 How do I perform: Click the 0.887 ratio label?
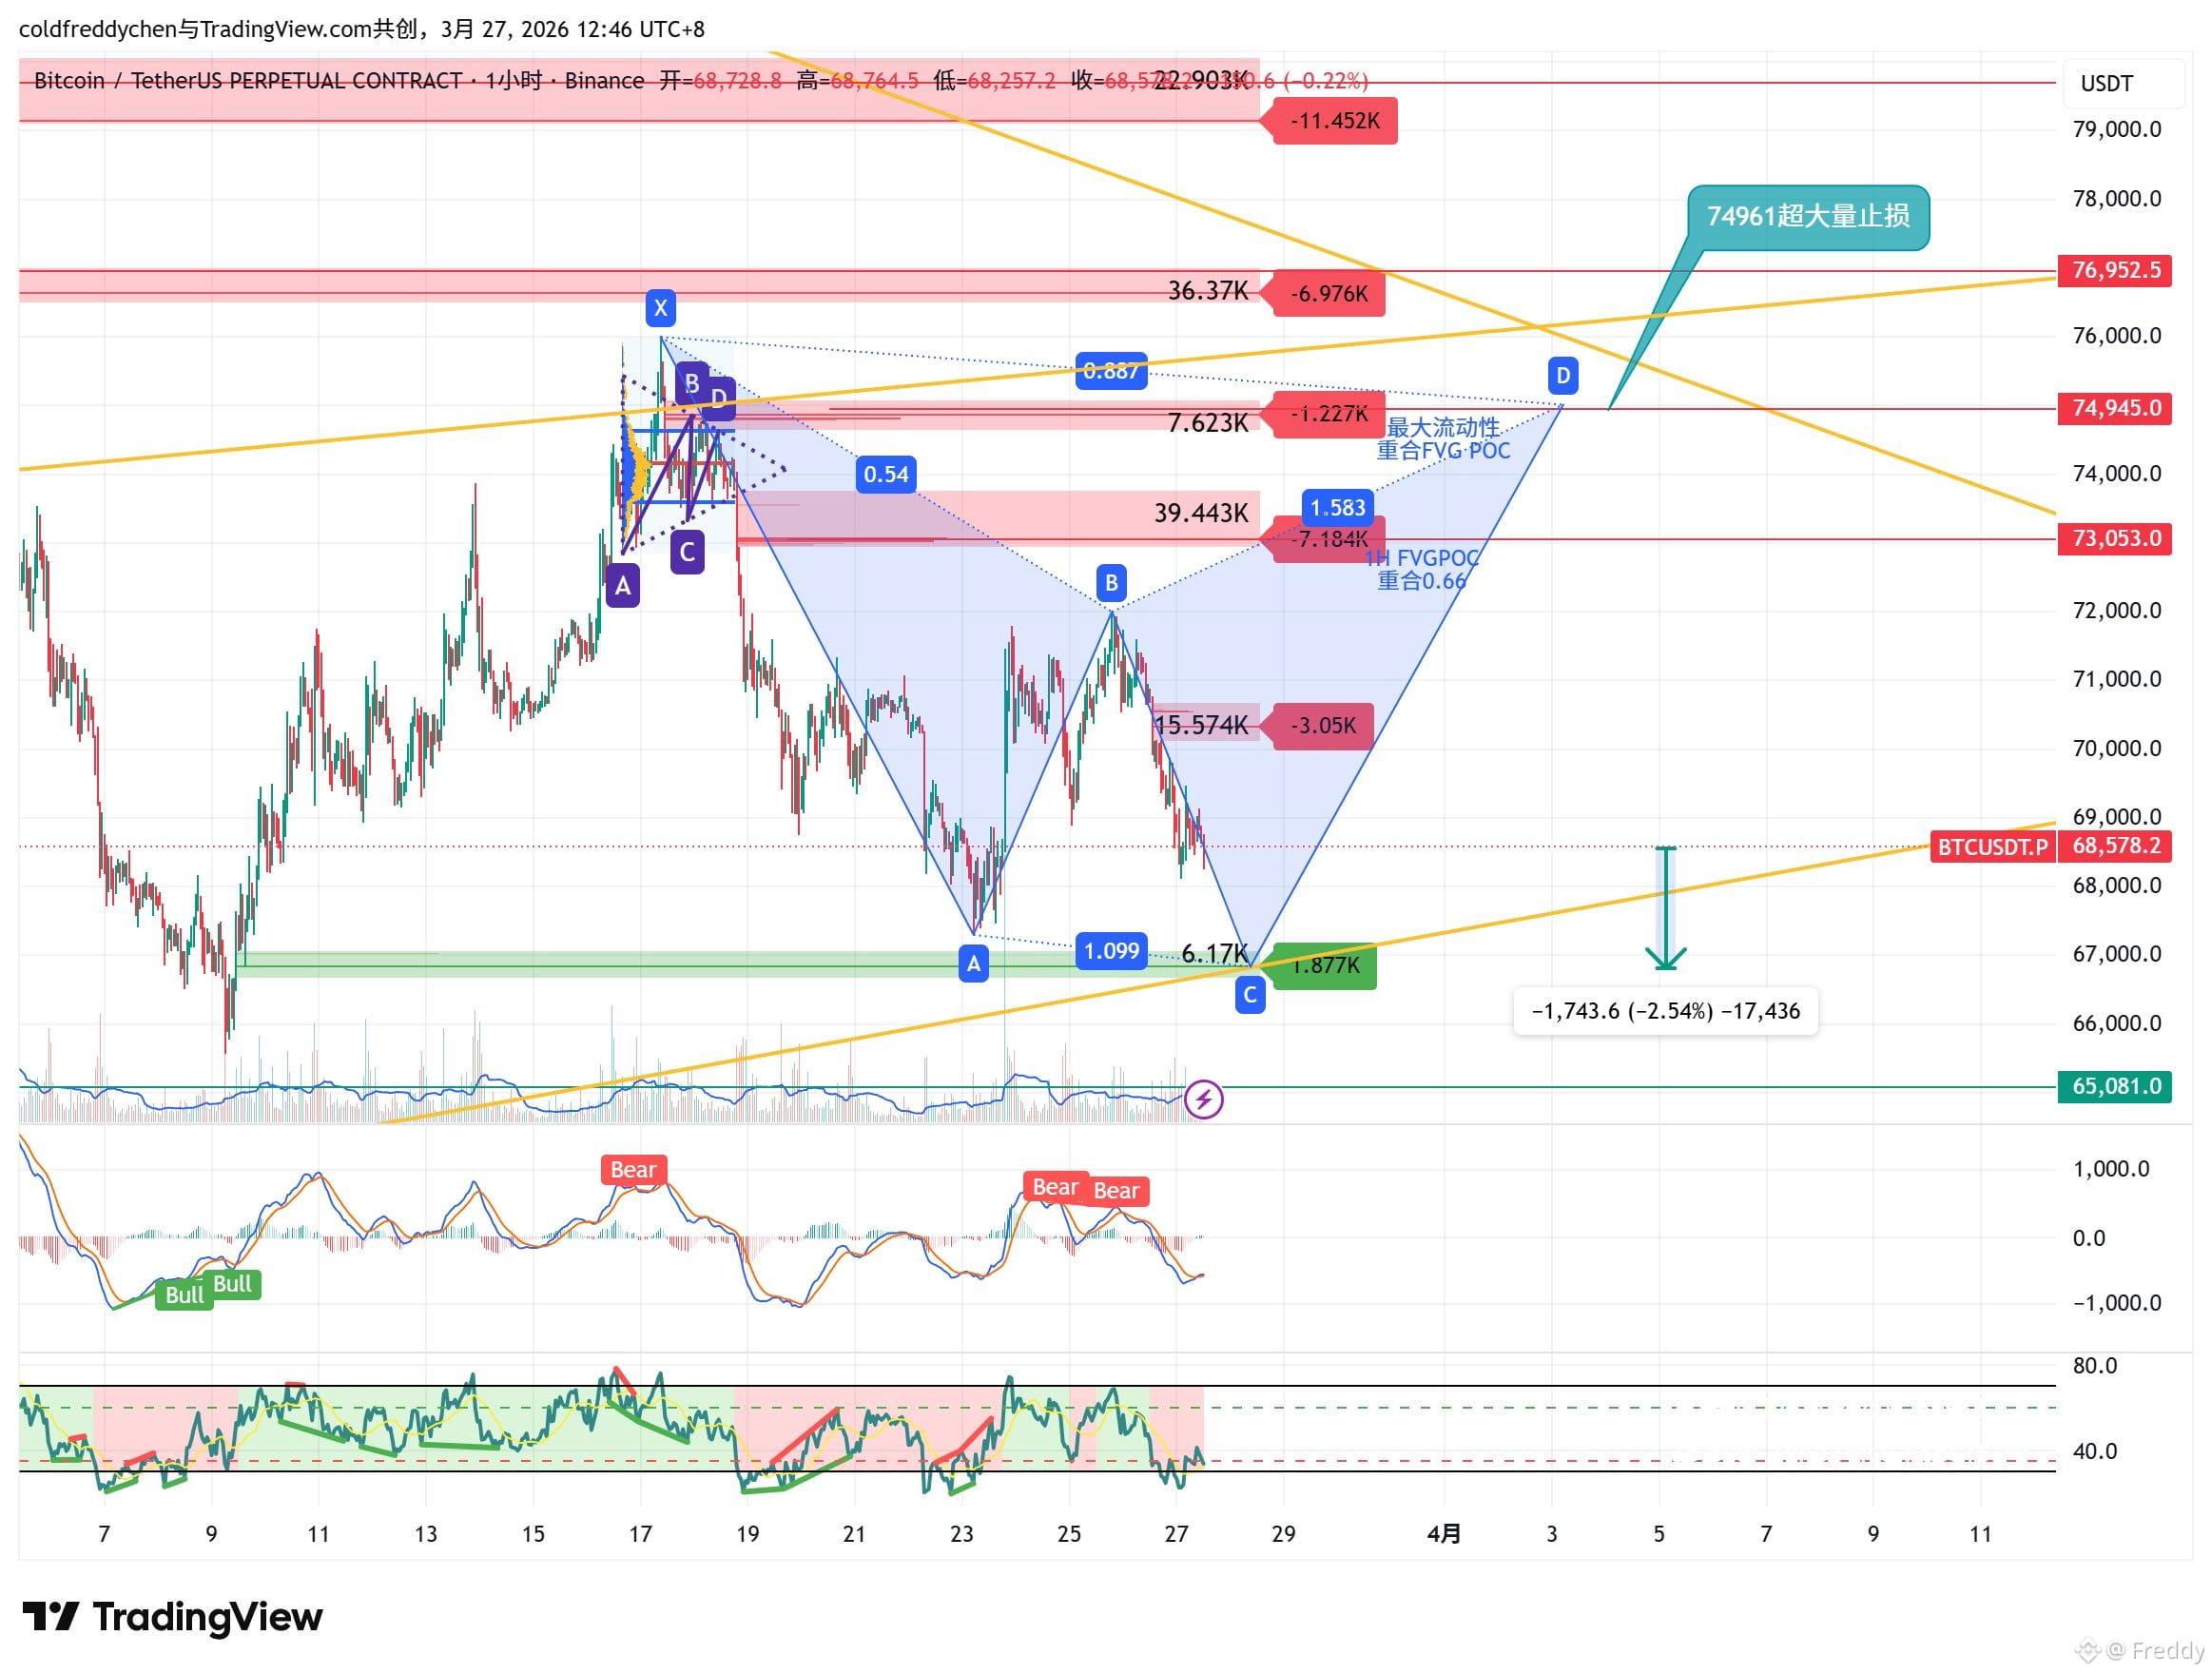(x=1110, y=371)
